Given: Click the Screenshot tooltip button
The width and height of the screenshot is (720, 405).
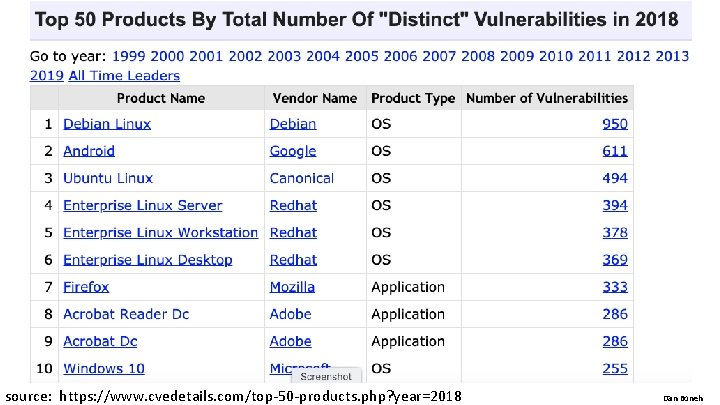Looking at the screenshot, I should click(x=326, y=377).
